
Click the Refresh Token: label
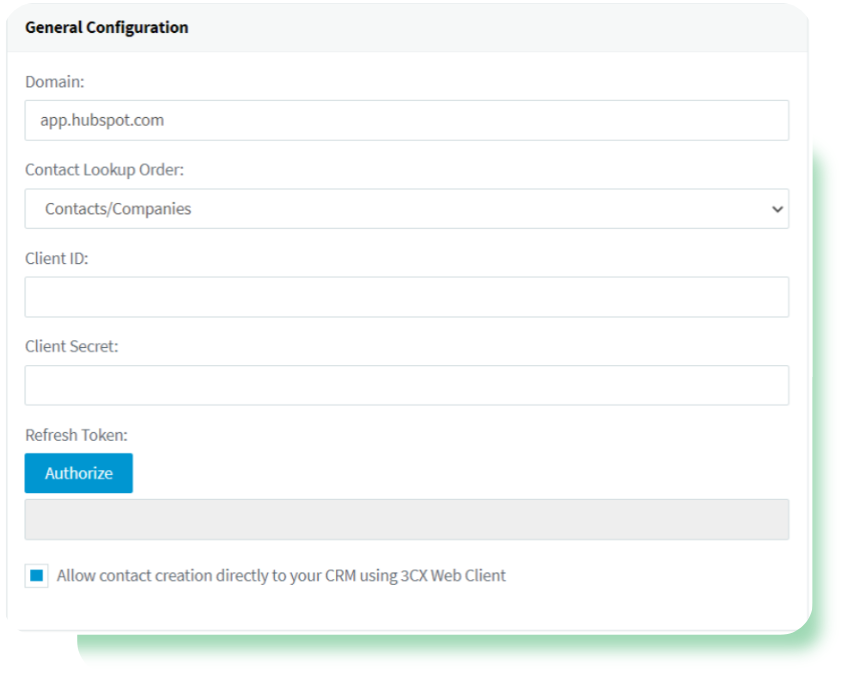tap(76, 435)
